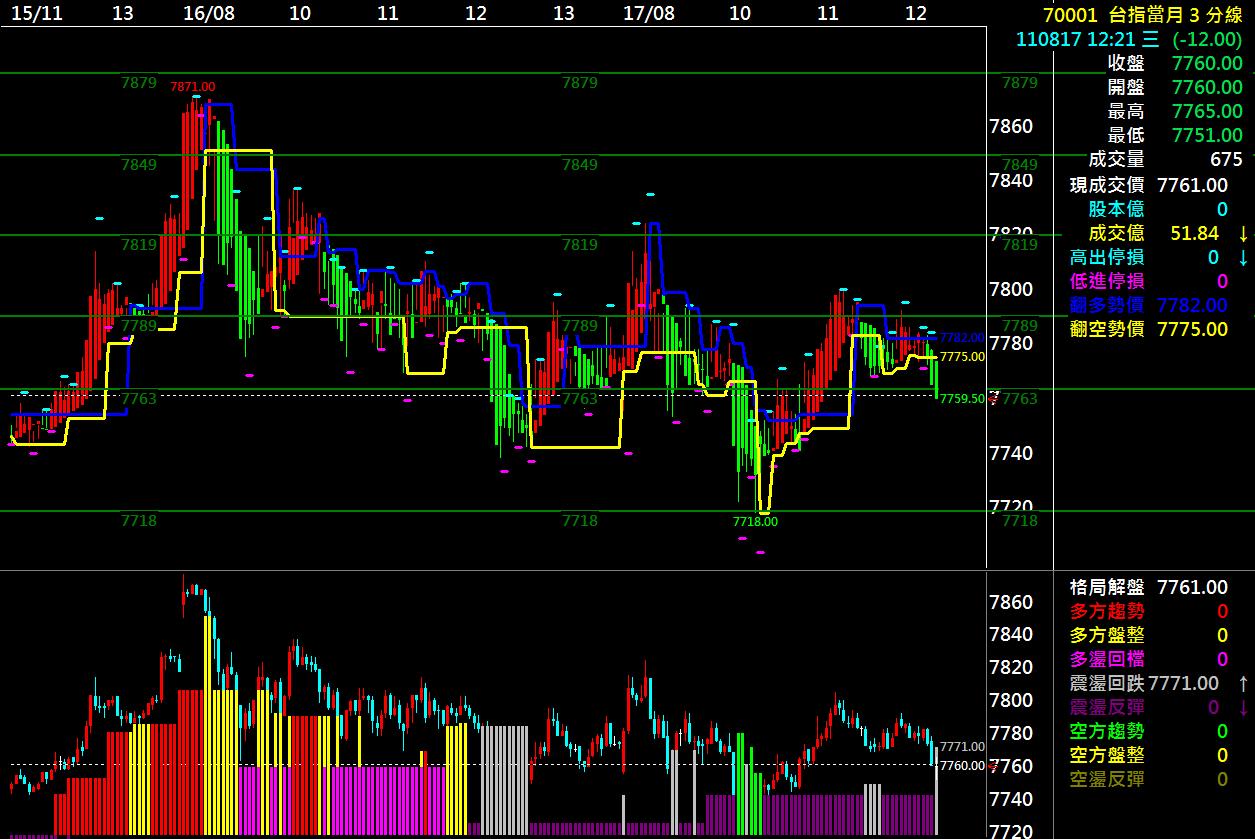Click the change value '(-12.00)'
The width and height of the screenshot is (1255, 839).
(1207, 39)
